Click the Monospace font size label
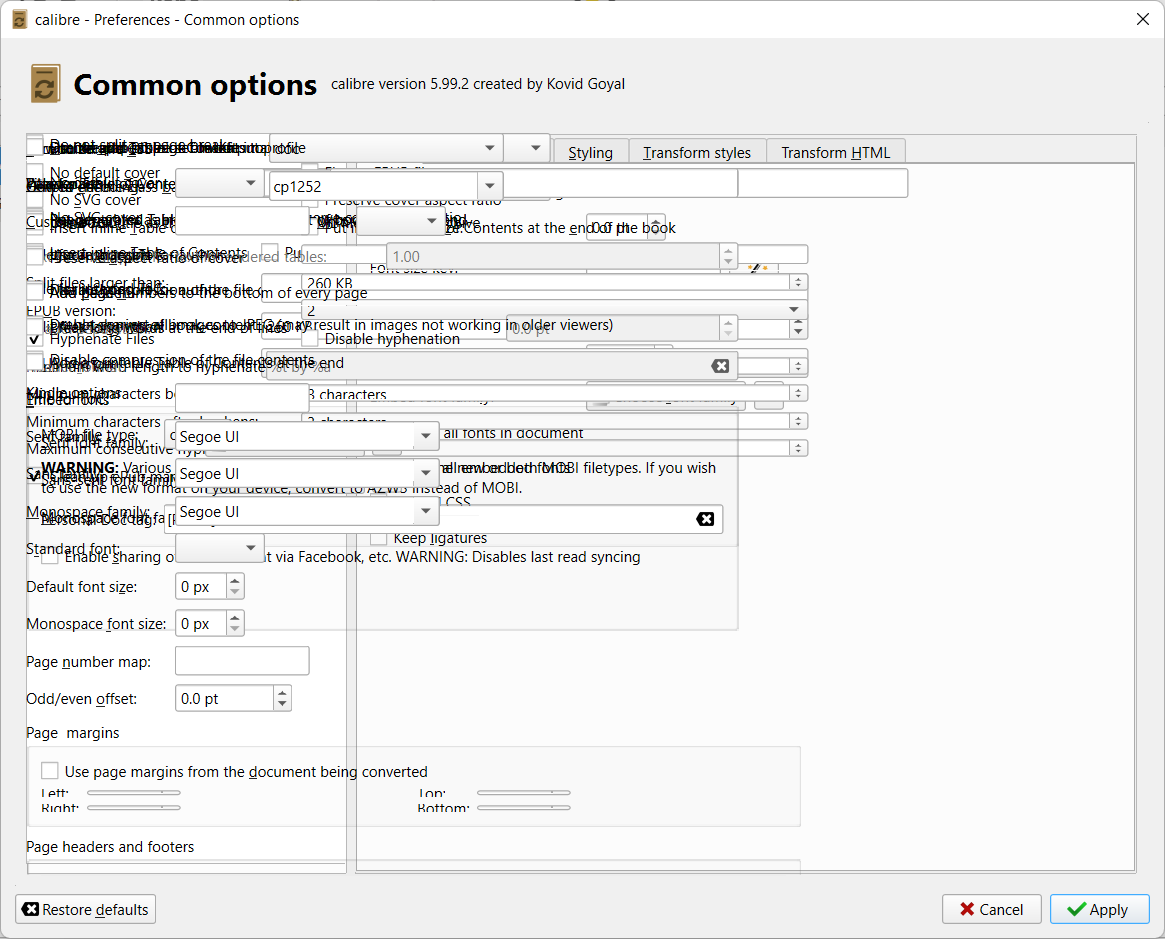The image size is (1165, 939). pos(96,624)
